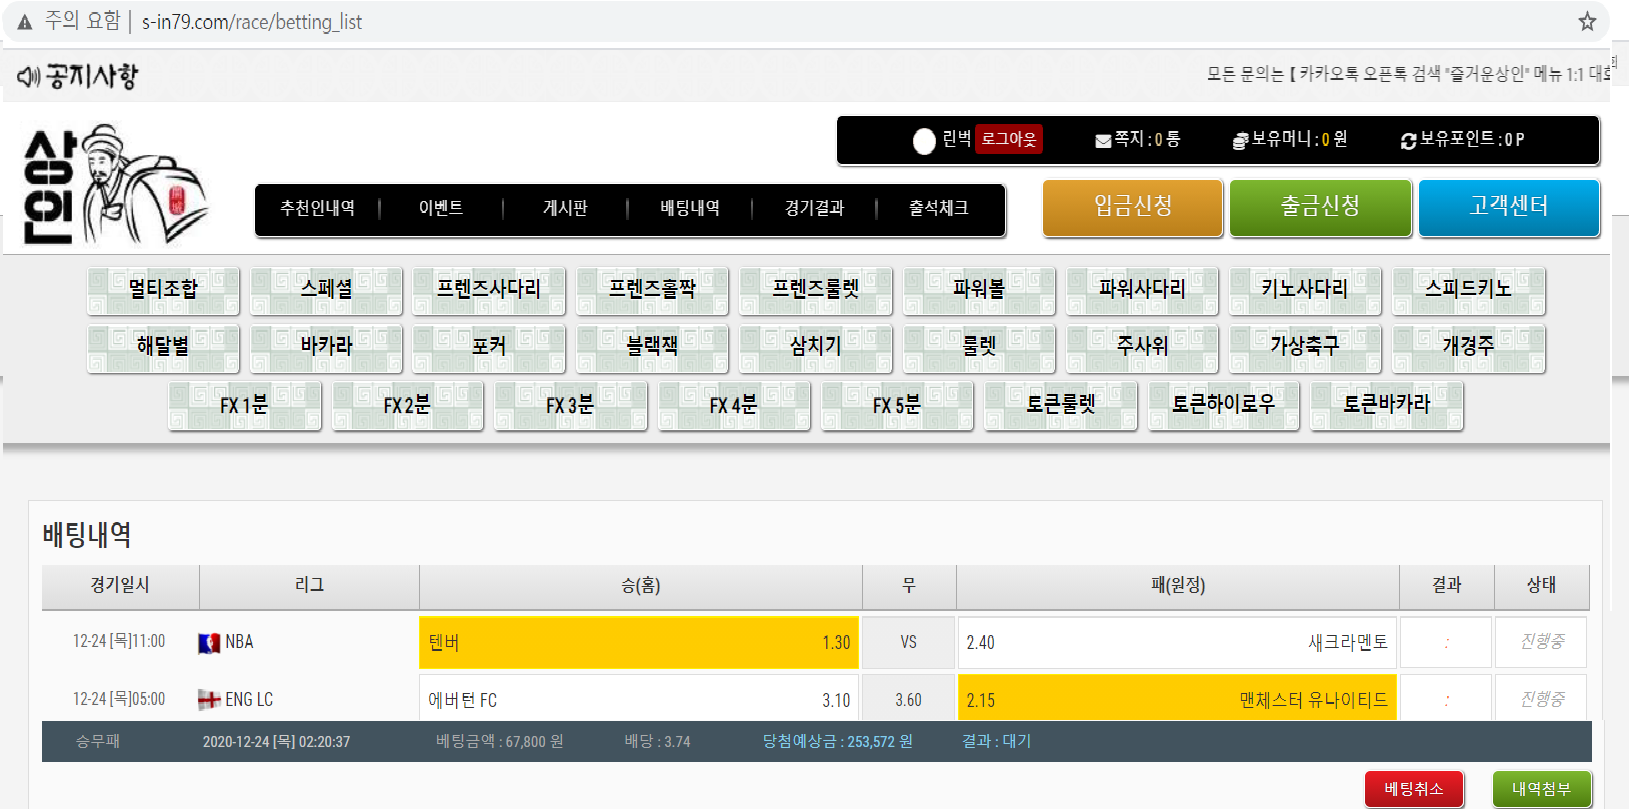The height and width of the screenshot is (809, 1629).
Task: Click the 공지사항 speaker icon
Action: (29, 77)
